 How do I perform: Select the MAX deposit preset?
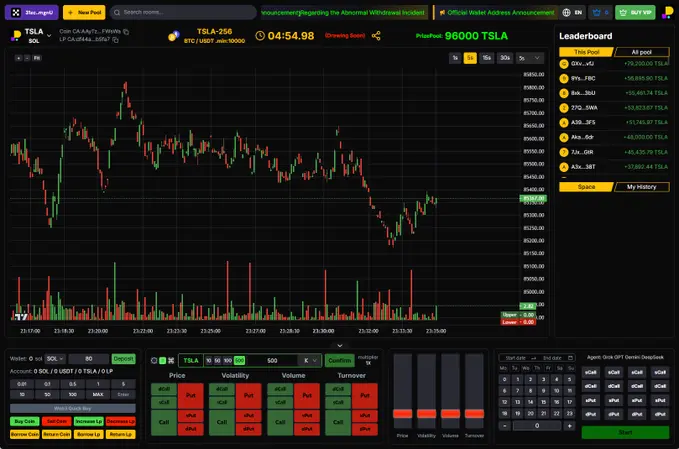point(98,394)
